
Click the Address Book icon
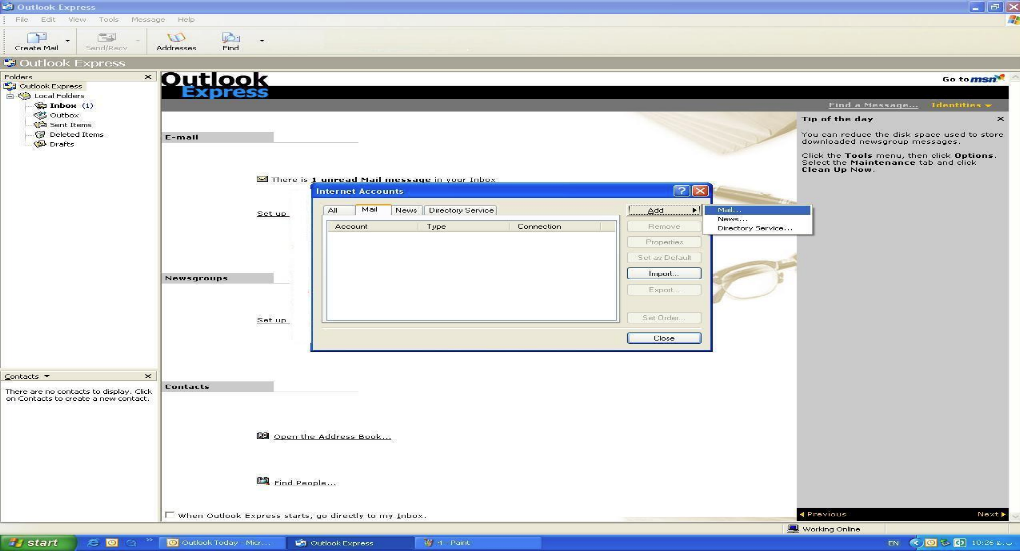click(263, 436)
